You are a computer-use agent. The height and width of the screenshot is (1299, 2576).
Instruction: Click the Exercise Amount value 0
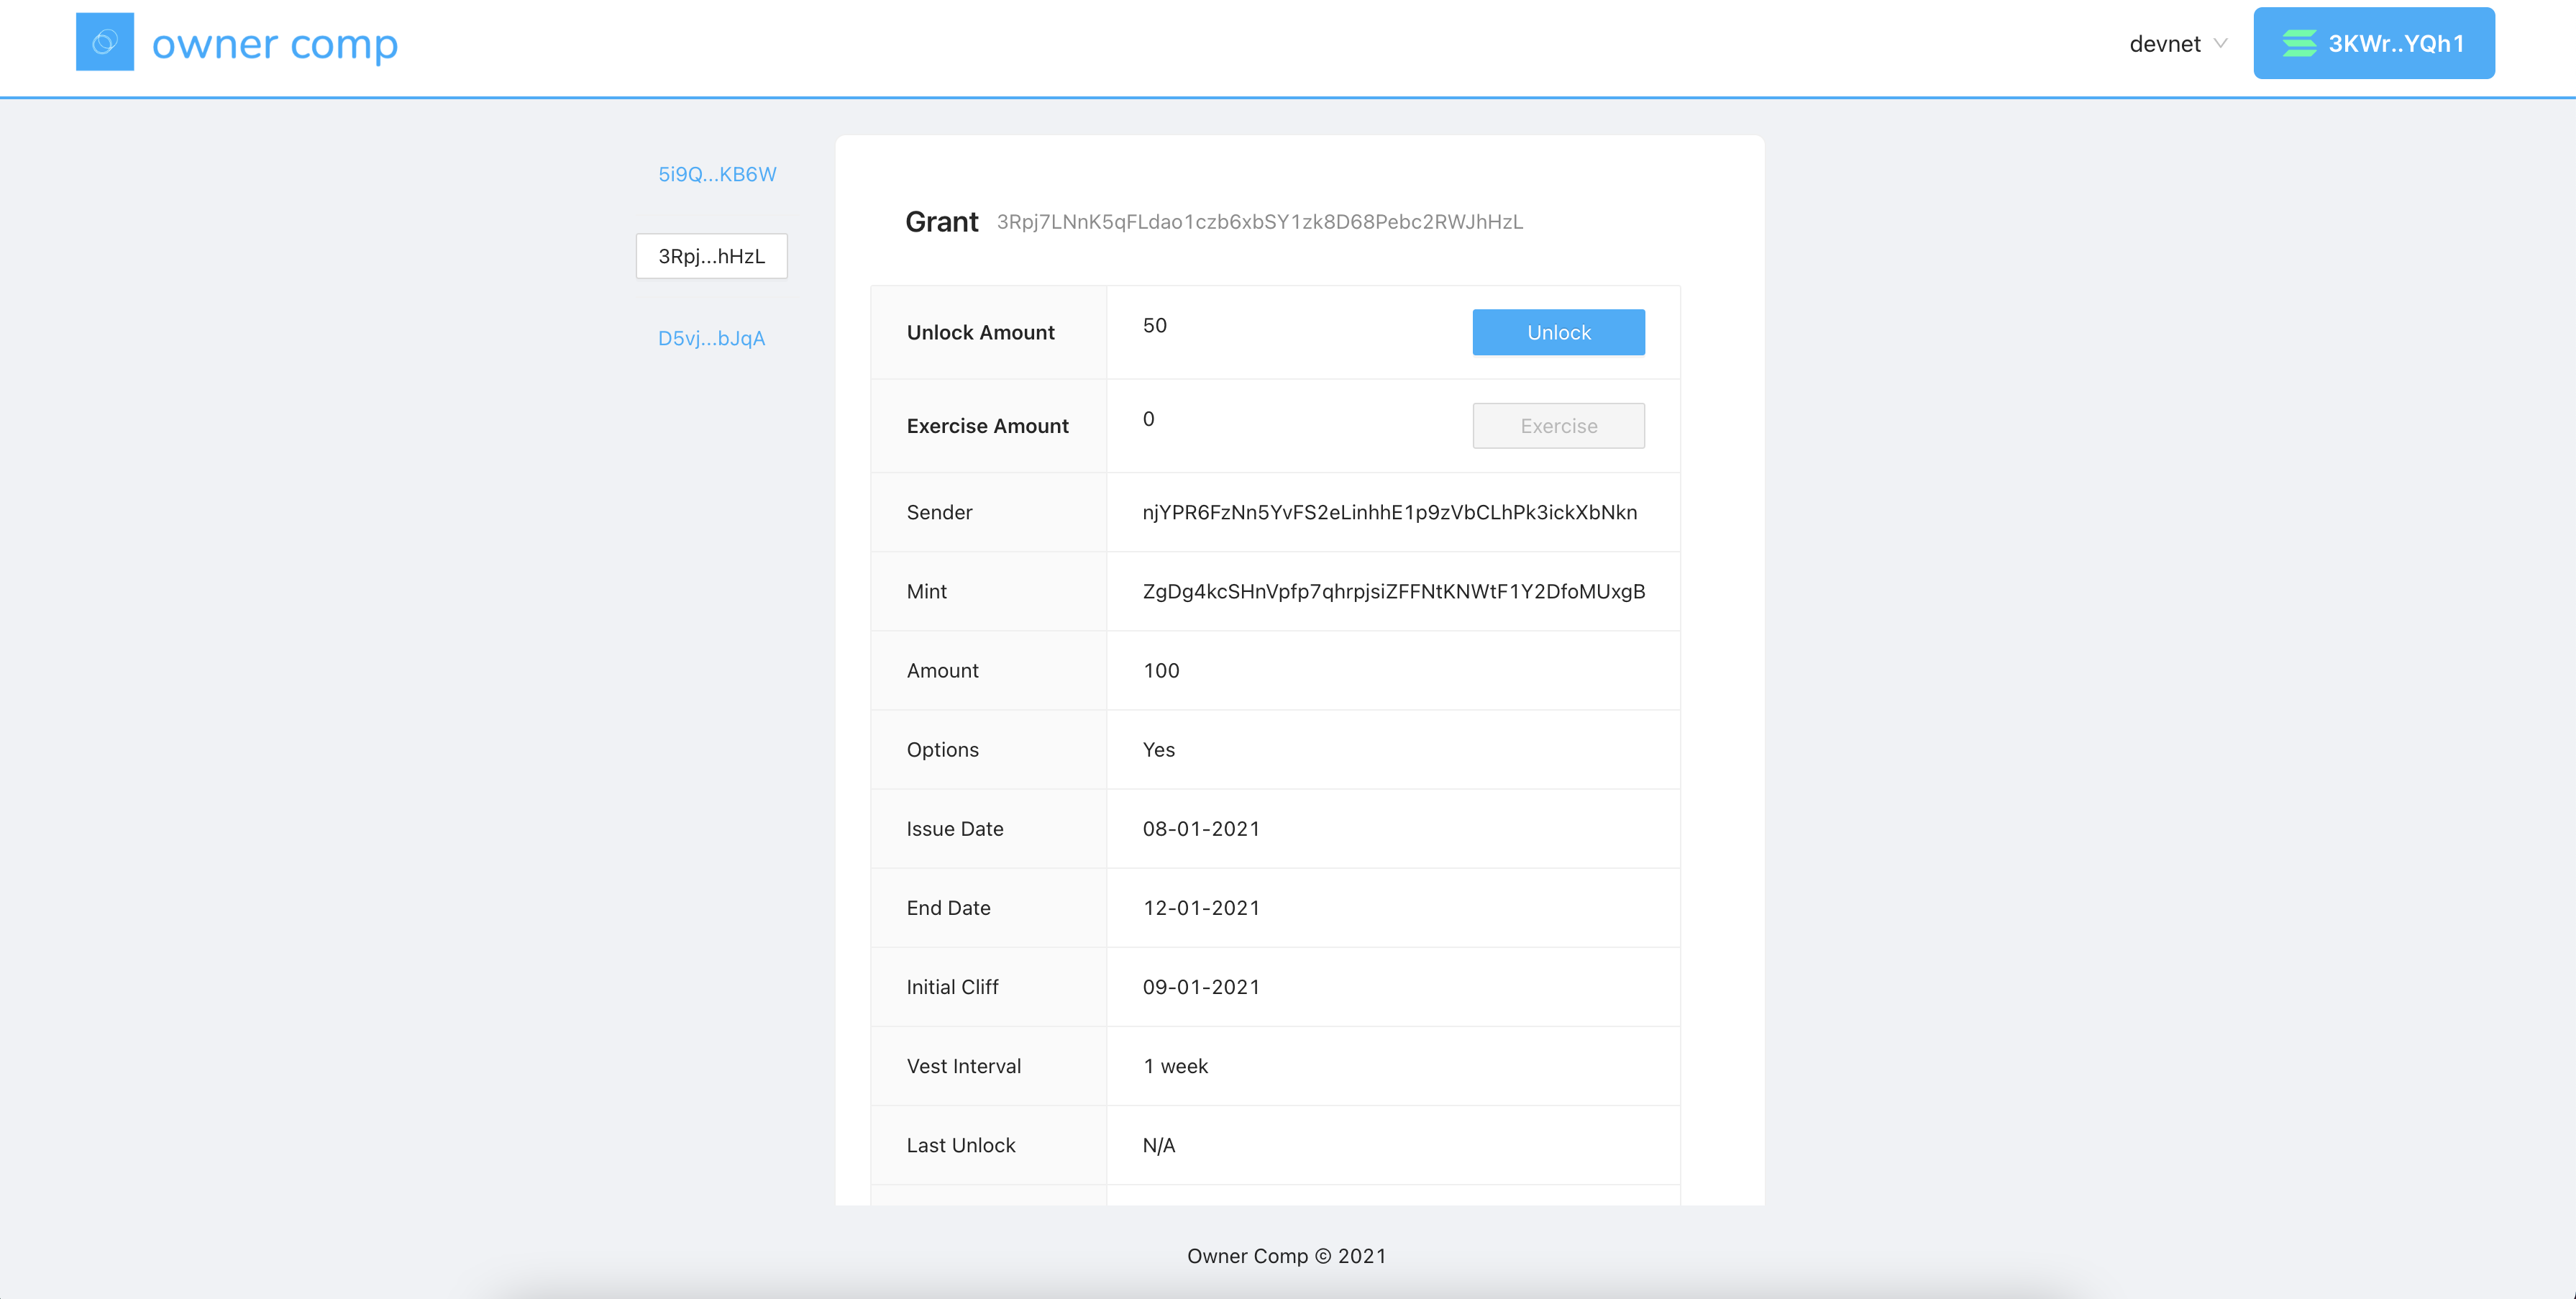(x=1148, y=419)
